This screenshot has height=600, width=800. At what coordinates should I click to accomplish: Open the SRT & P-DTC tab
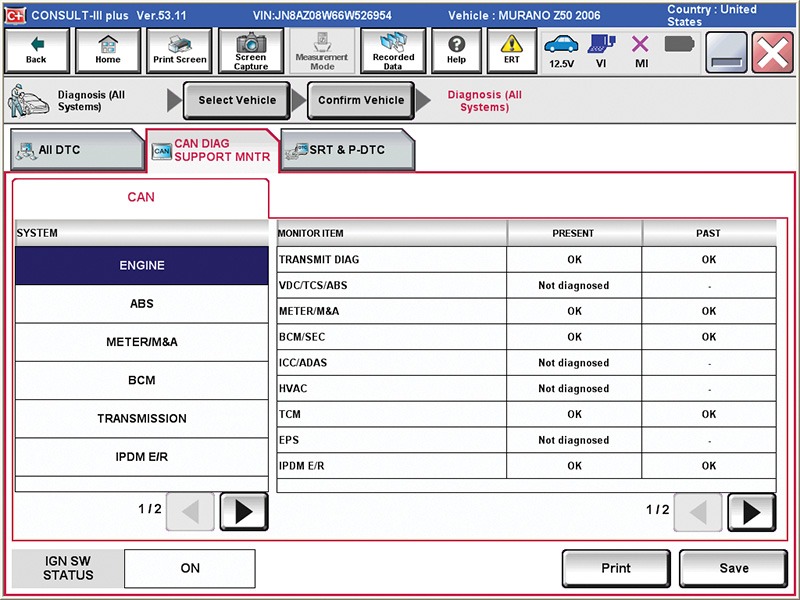347,150
